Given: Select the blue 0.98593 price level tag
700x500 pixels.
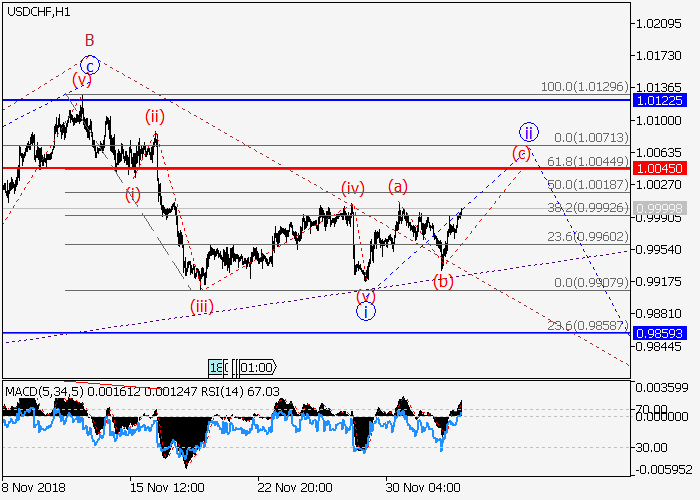Looking at the screenshot, I should coord(661,333).
